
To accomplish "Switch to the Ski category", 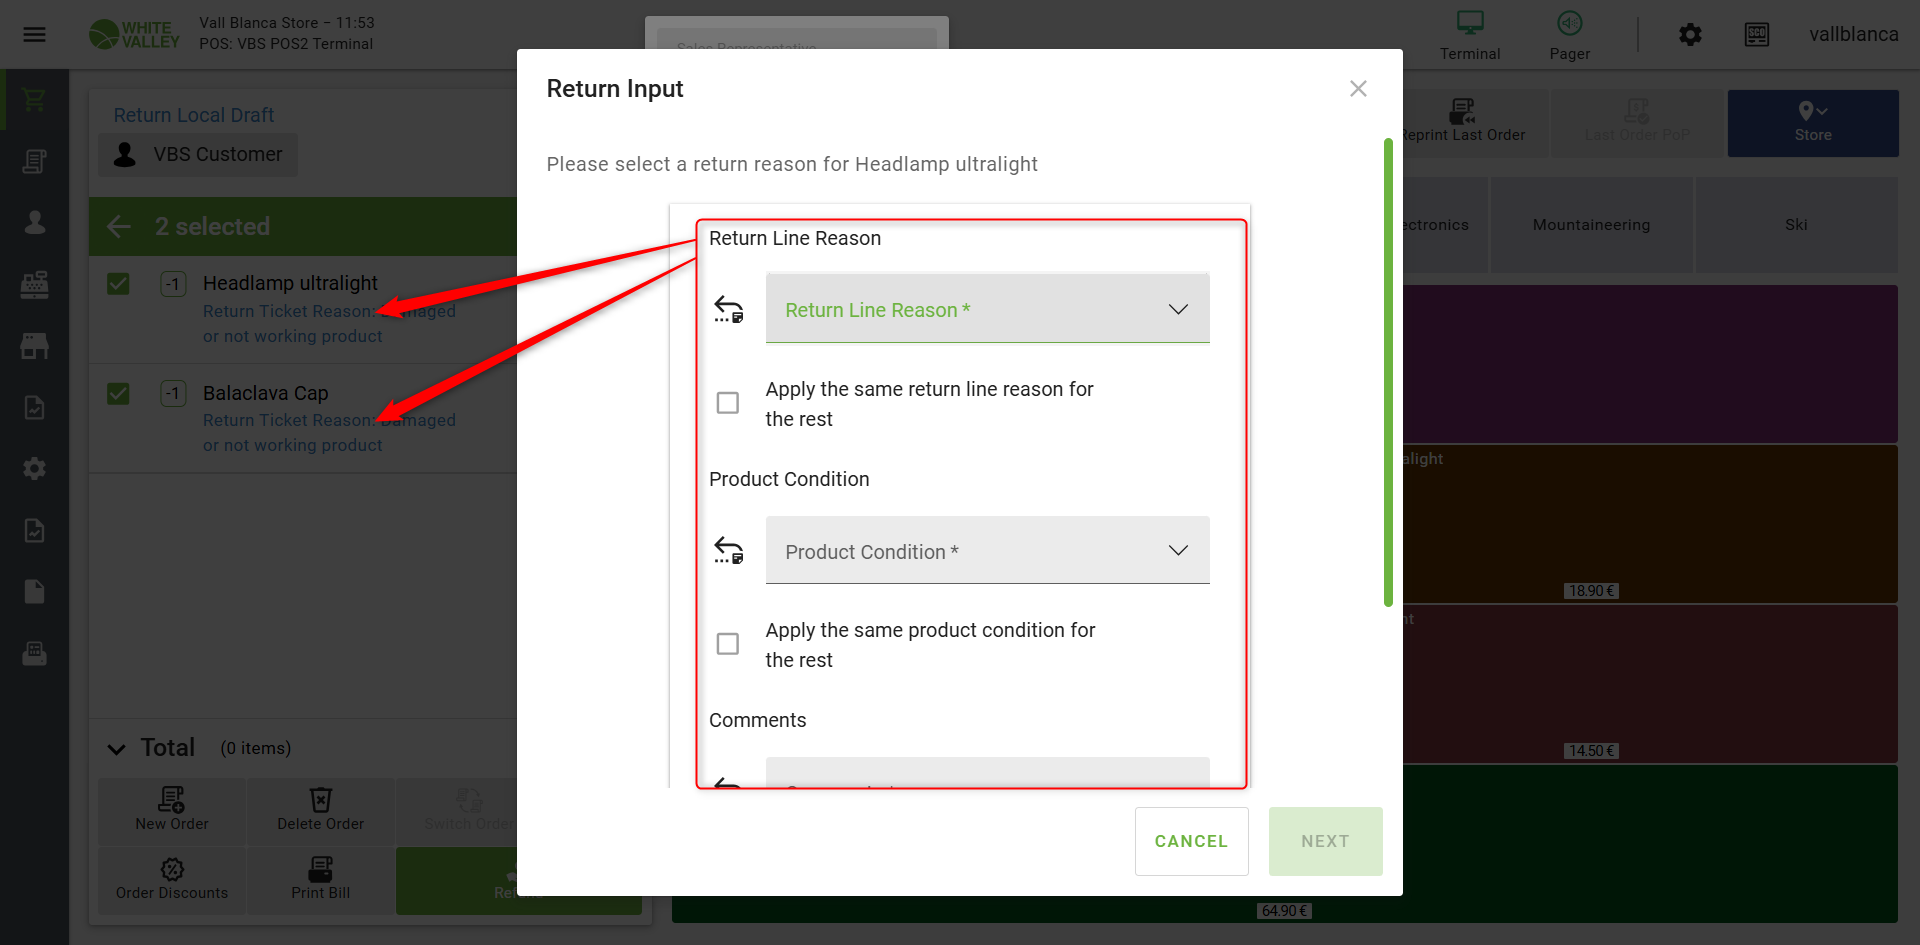I will pyautogui.click(x=1796, y=225).
